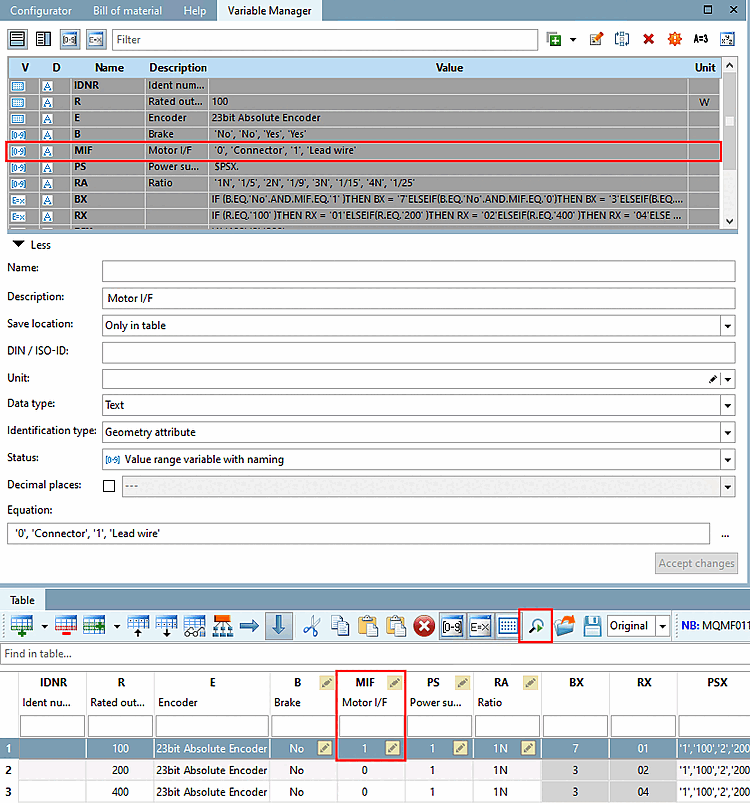
Task: Edit selected variable with pencil icon
Action: (x=596, y=39)
